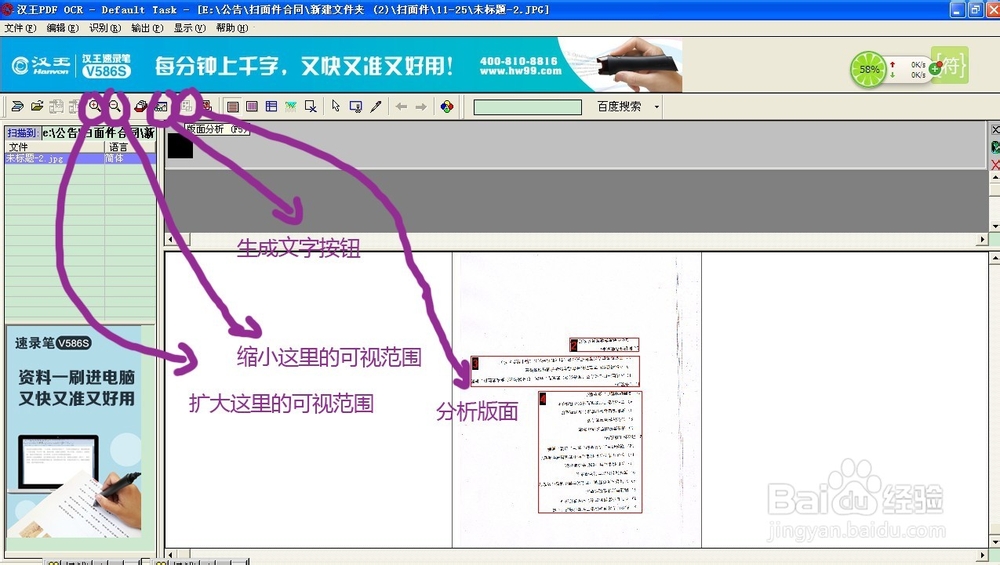Select the image region tool icon

coord(291,106)
